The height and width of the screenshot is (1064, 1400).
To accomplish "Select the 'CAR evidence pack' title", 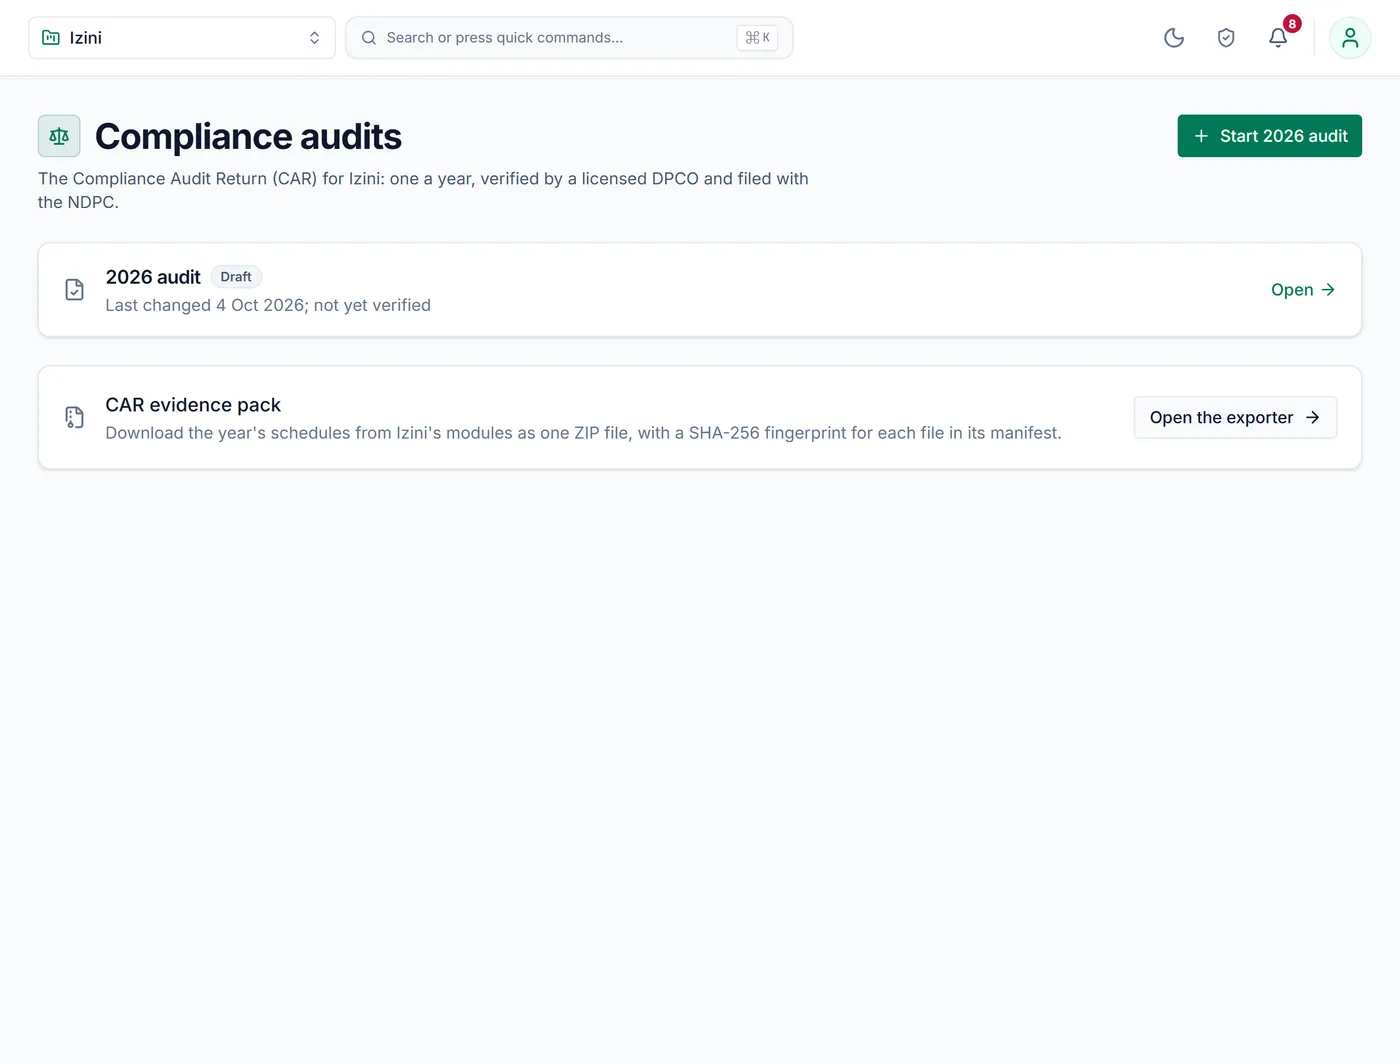I will [x=193, y=405].
